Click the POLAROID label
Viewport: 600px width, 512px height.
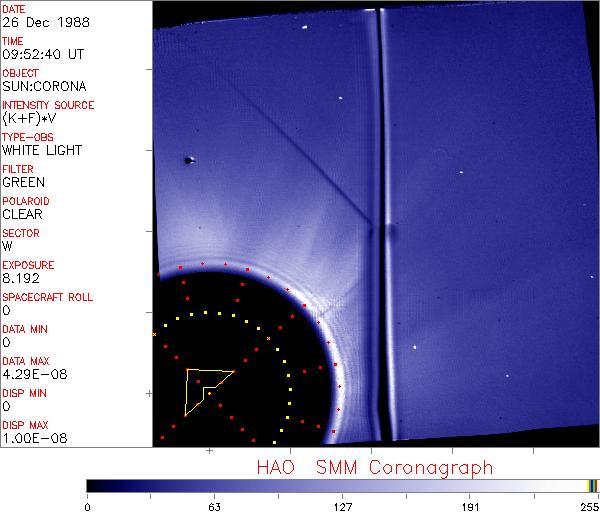(x=26, y=201)
